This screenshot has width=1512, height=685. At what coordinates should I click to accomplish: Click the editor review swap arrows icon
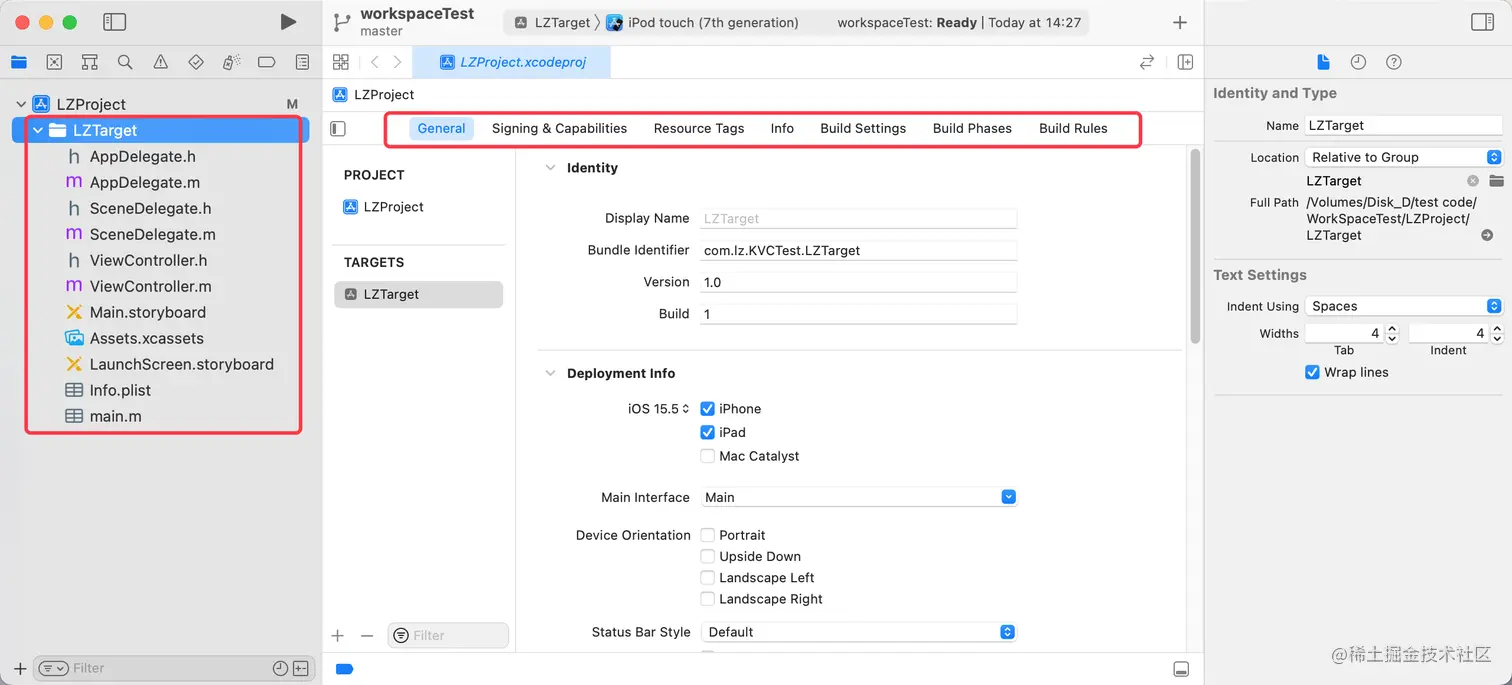(1147, 62)
